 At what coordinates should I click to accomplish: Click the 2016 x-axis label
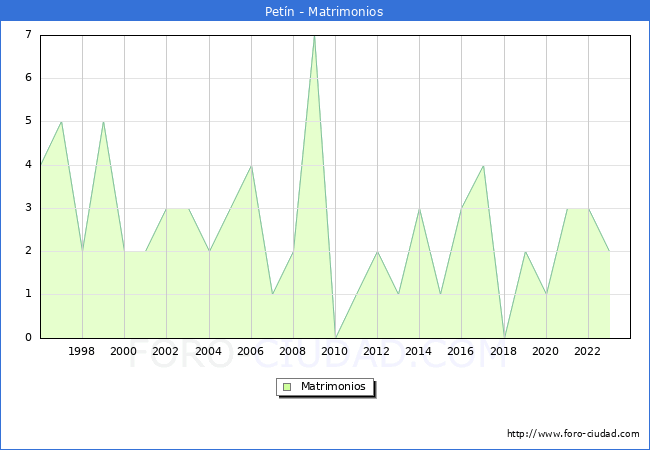tap(461, 351)
